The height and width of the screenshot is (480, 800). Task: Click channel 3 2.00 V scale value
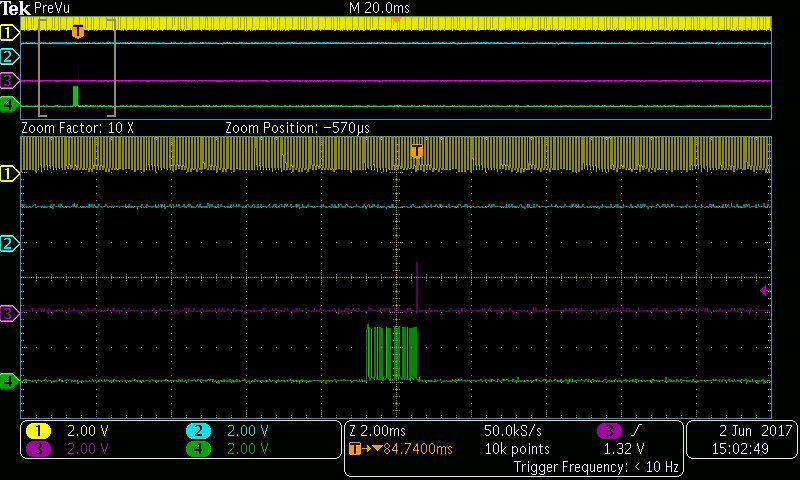(88, 449)
